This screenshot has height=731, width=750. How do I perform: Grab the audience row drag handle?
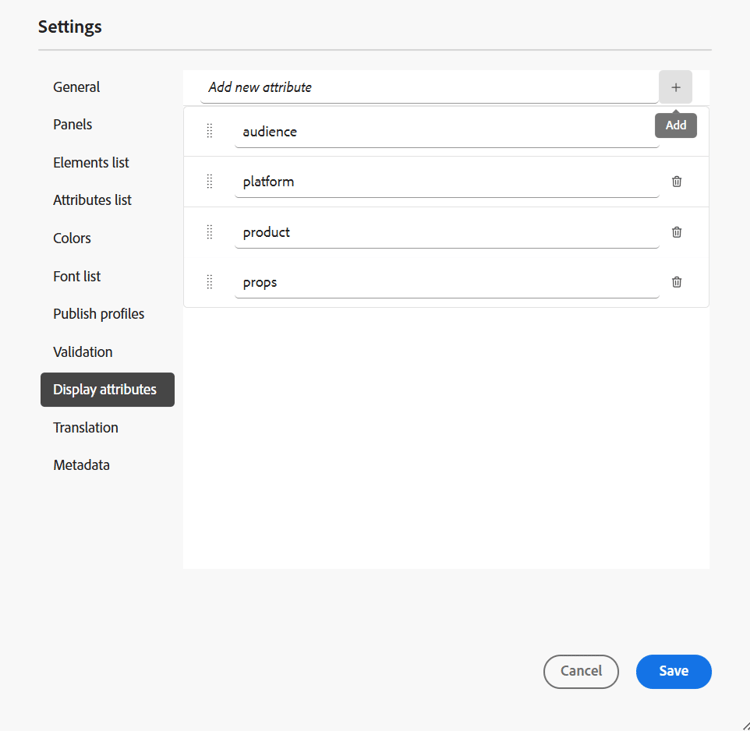coord(210,131)
